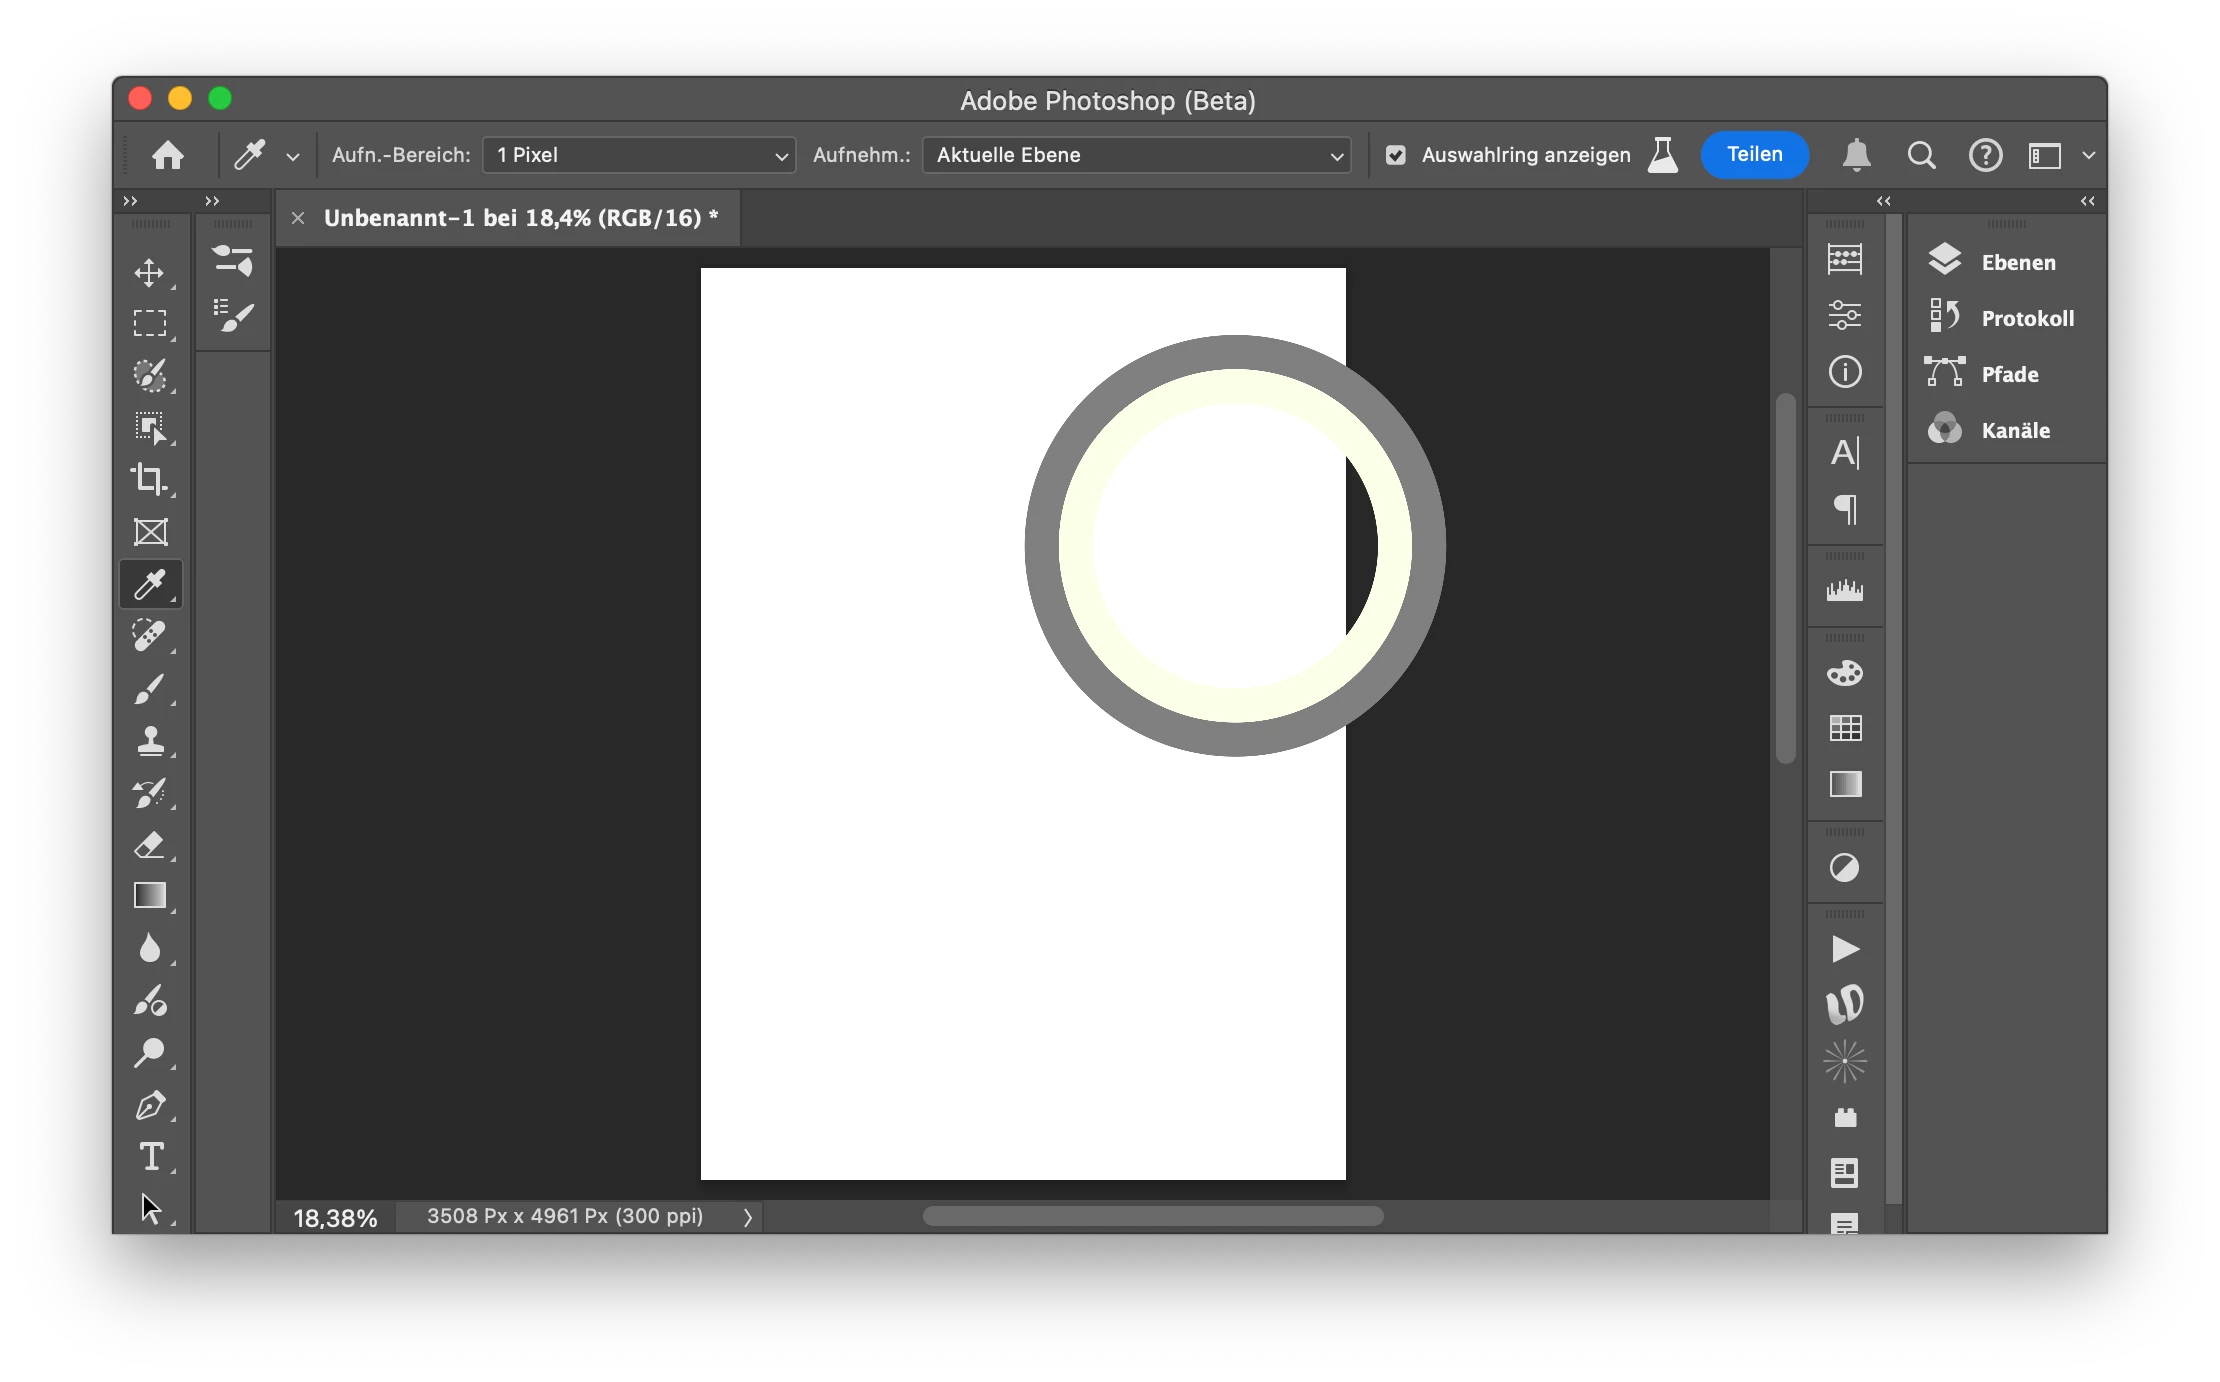Screen dimensions: 2220x1382
Task: Select the Pen tool
Action: (x=150, y=1105)
